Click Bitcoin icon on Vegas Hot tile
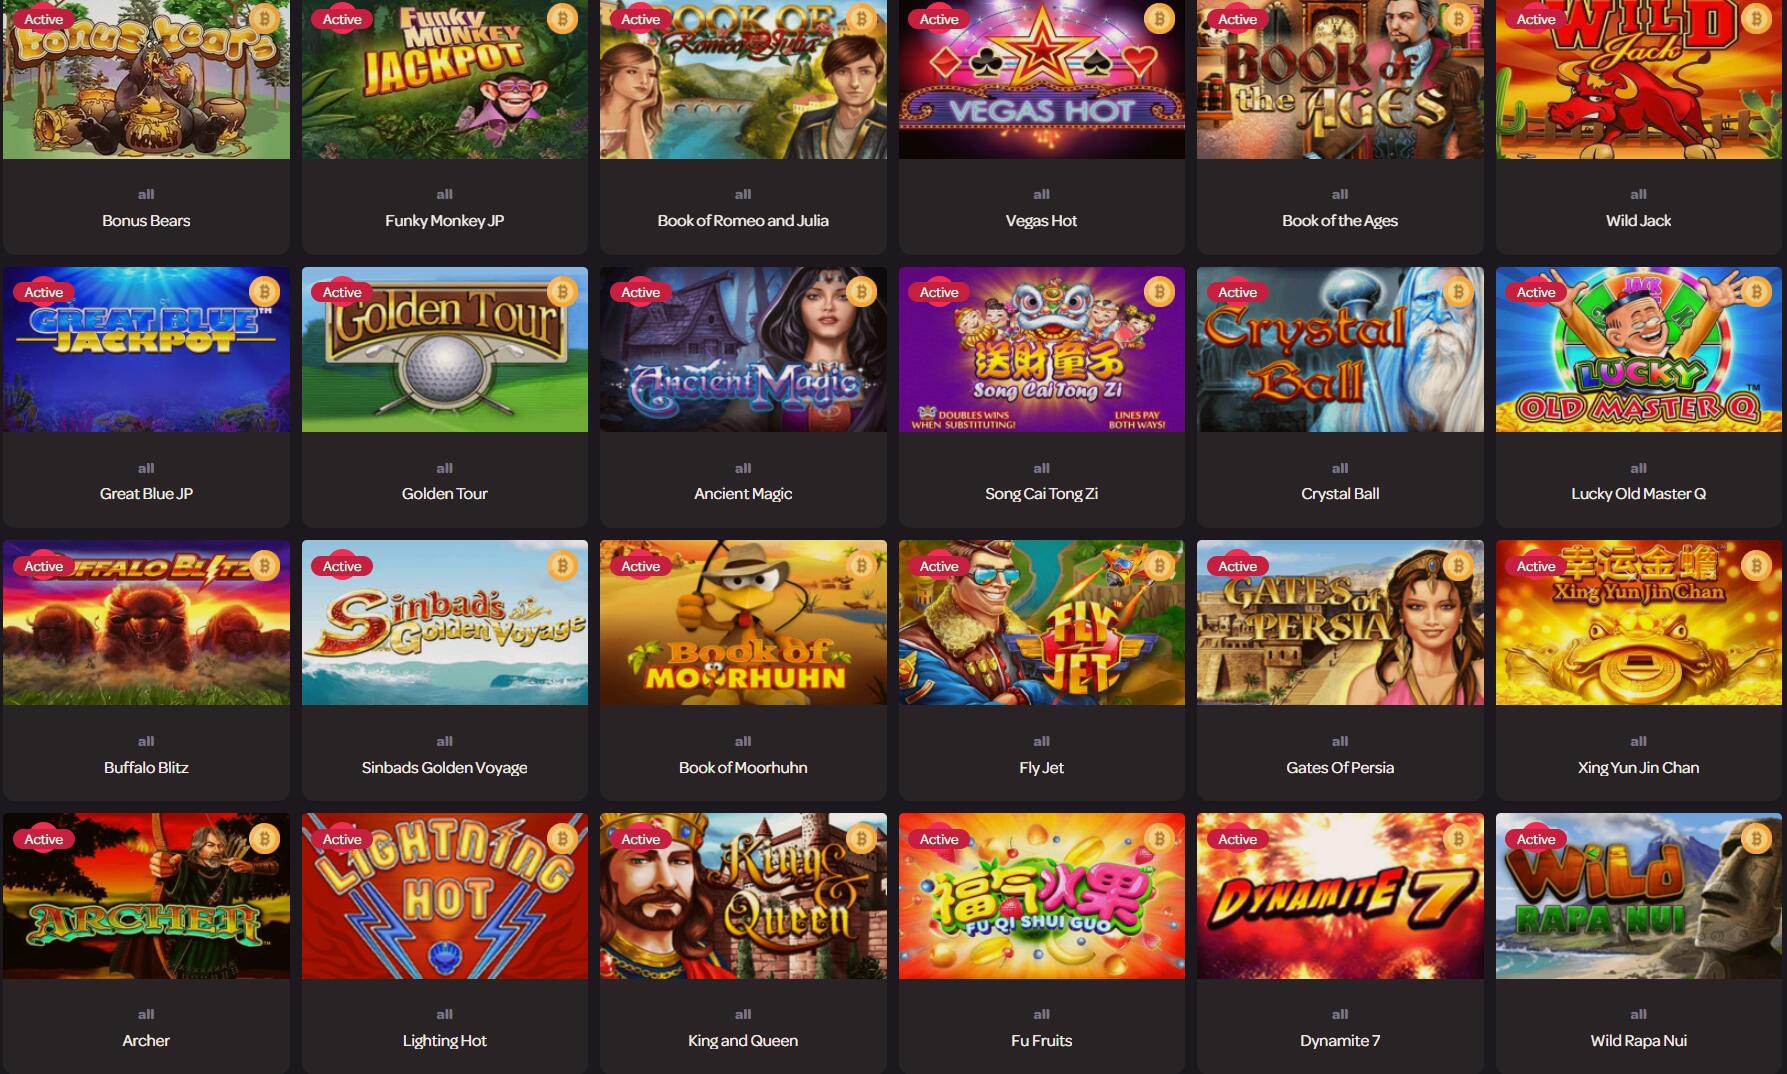Image resolution: width=1787 pixels, height=1074 pixels. [x=1159, y=19]
